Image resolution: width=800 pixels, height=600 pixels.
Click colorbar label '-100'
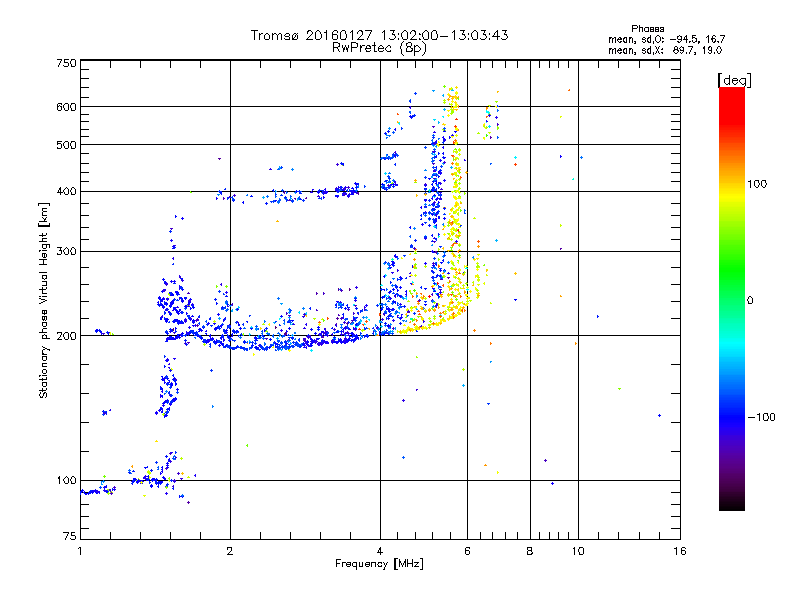coord(762,417)
